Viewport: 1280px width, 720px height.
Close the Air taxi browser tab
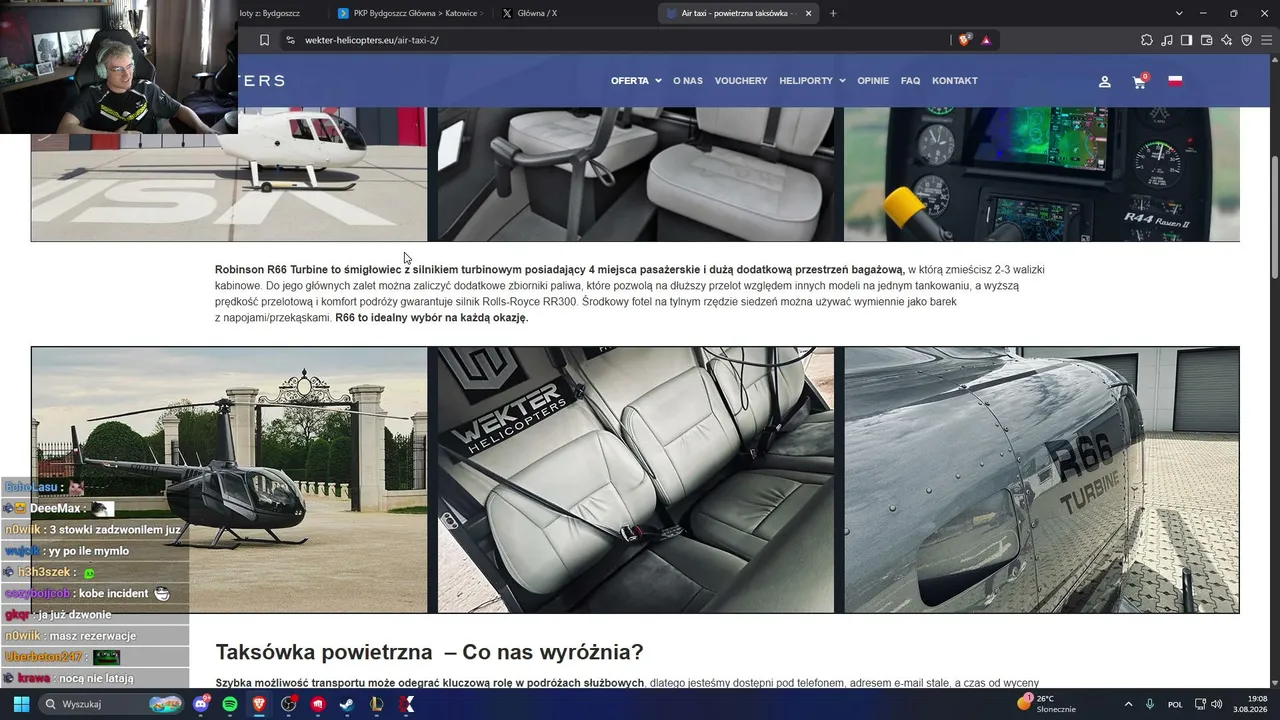tap(809, 13)
